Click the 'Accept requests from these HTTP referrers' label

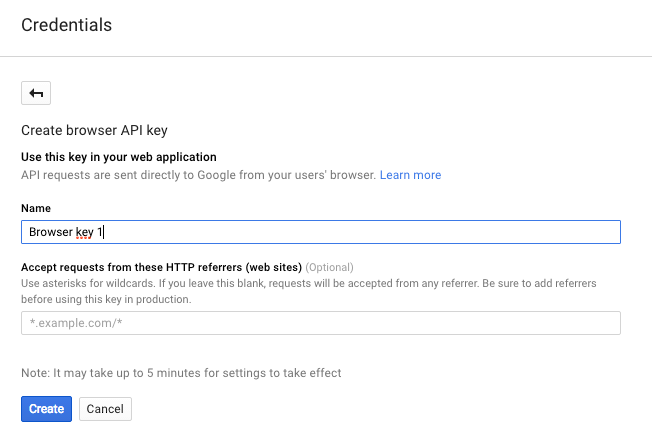coord(161,267)
